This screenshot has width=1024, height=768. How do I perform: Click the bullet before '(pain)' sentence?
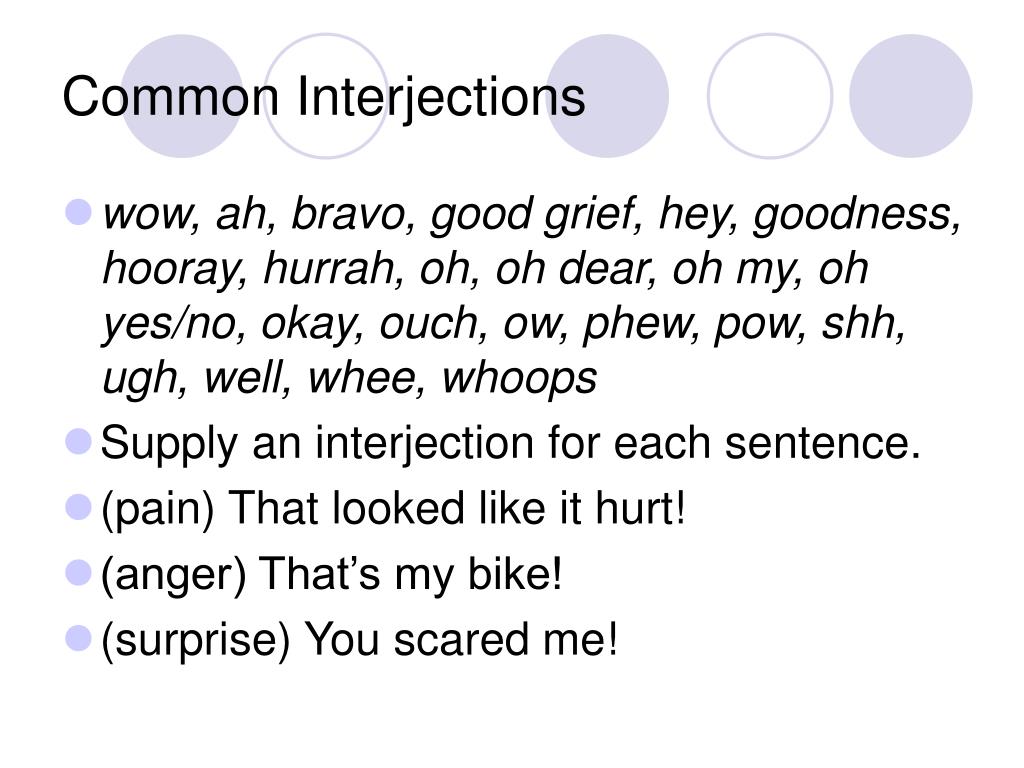tap(78, 507)
